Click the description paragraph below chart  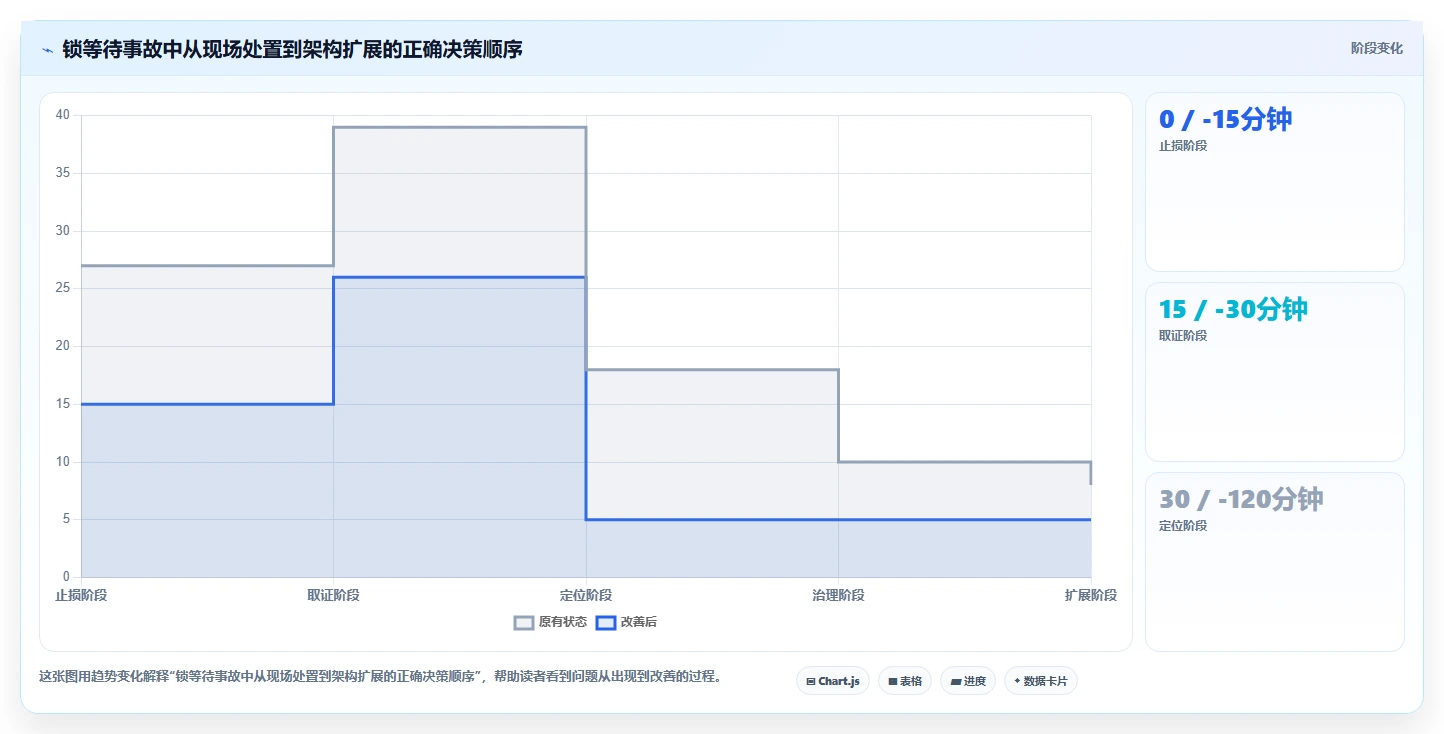coord(380,677)
